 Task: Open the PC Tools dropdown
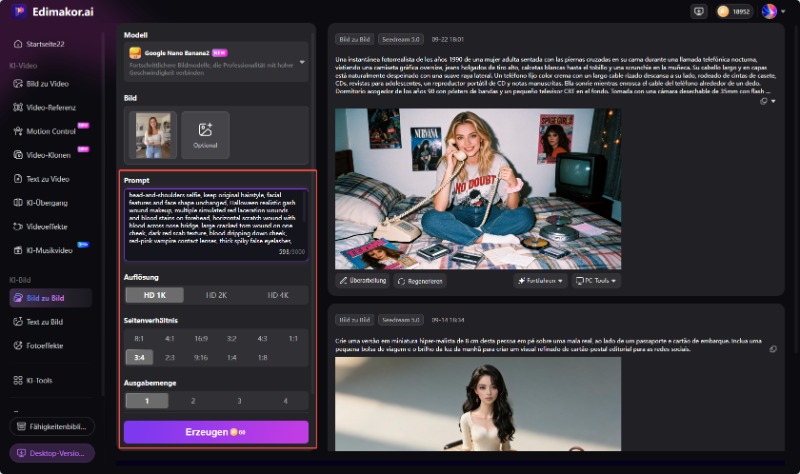(x=596, y=281)
